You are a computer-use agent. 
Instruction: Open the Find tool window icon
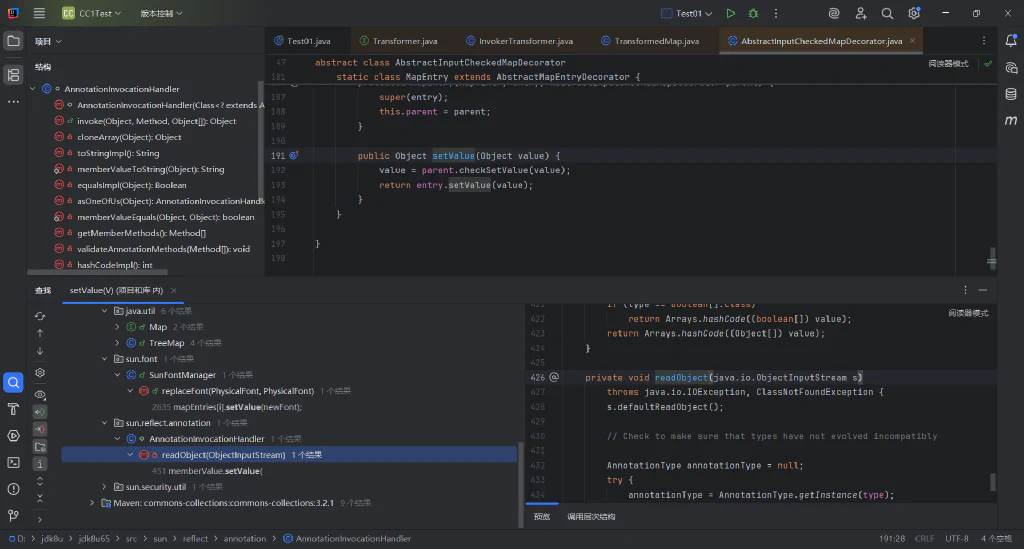13,383
